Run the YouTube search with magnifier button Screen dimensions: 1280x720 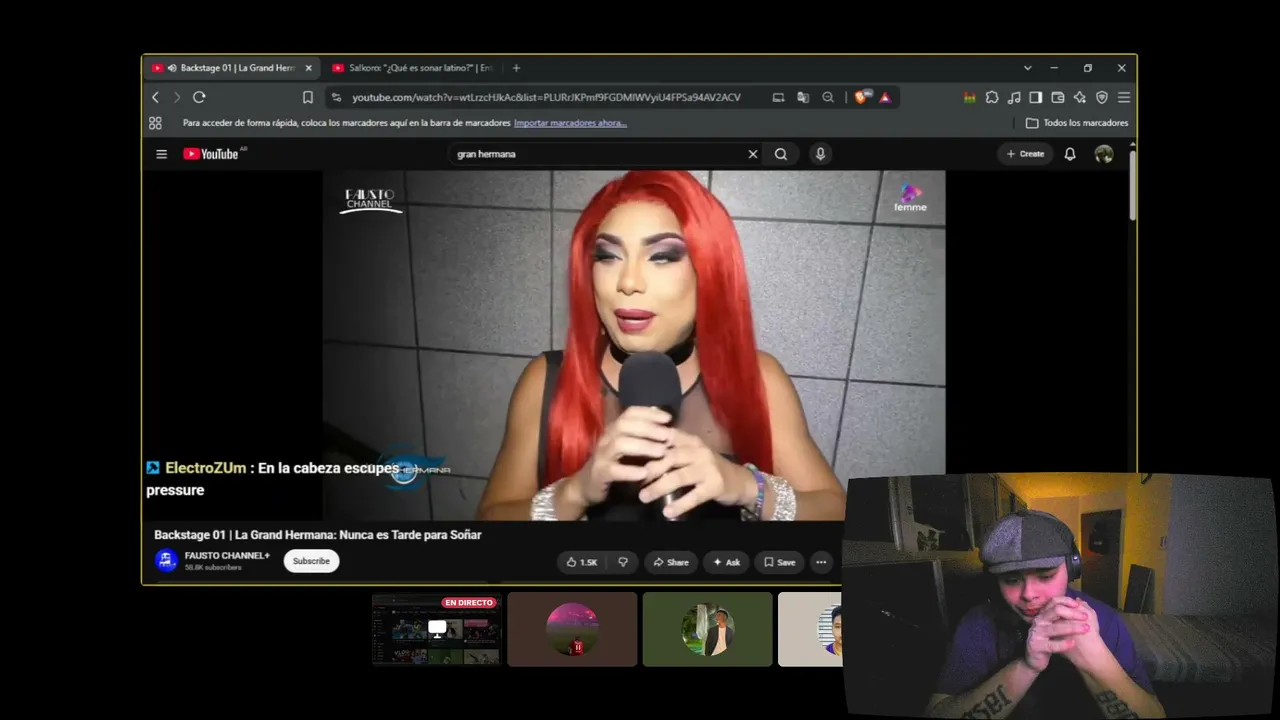tap(781, 154)
